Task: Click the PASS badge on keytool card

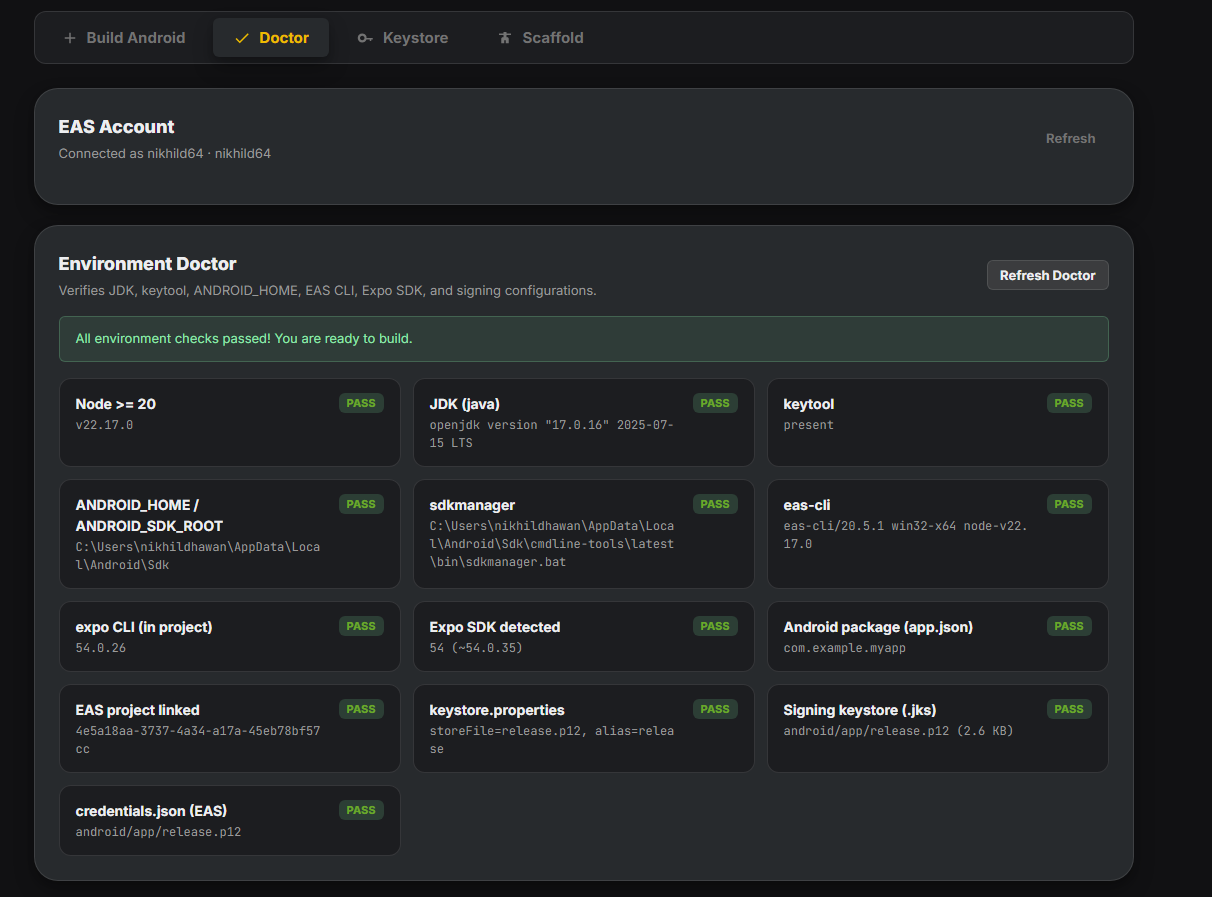Action: tap(1069, 403)
